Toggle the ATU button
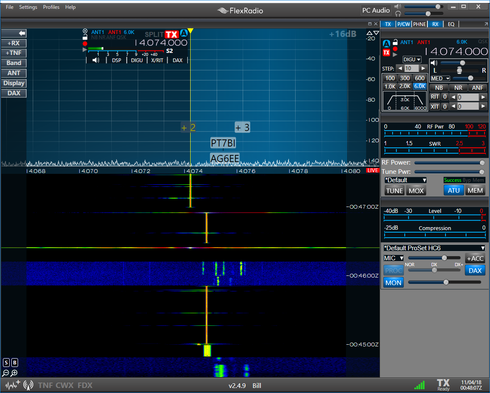490x393 pixels. 453,190
